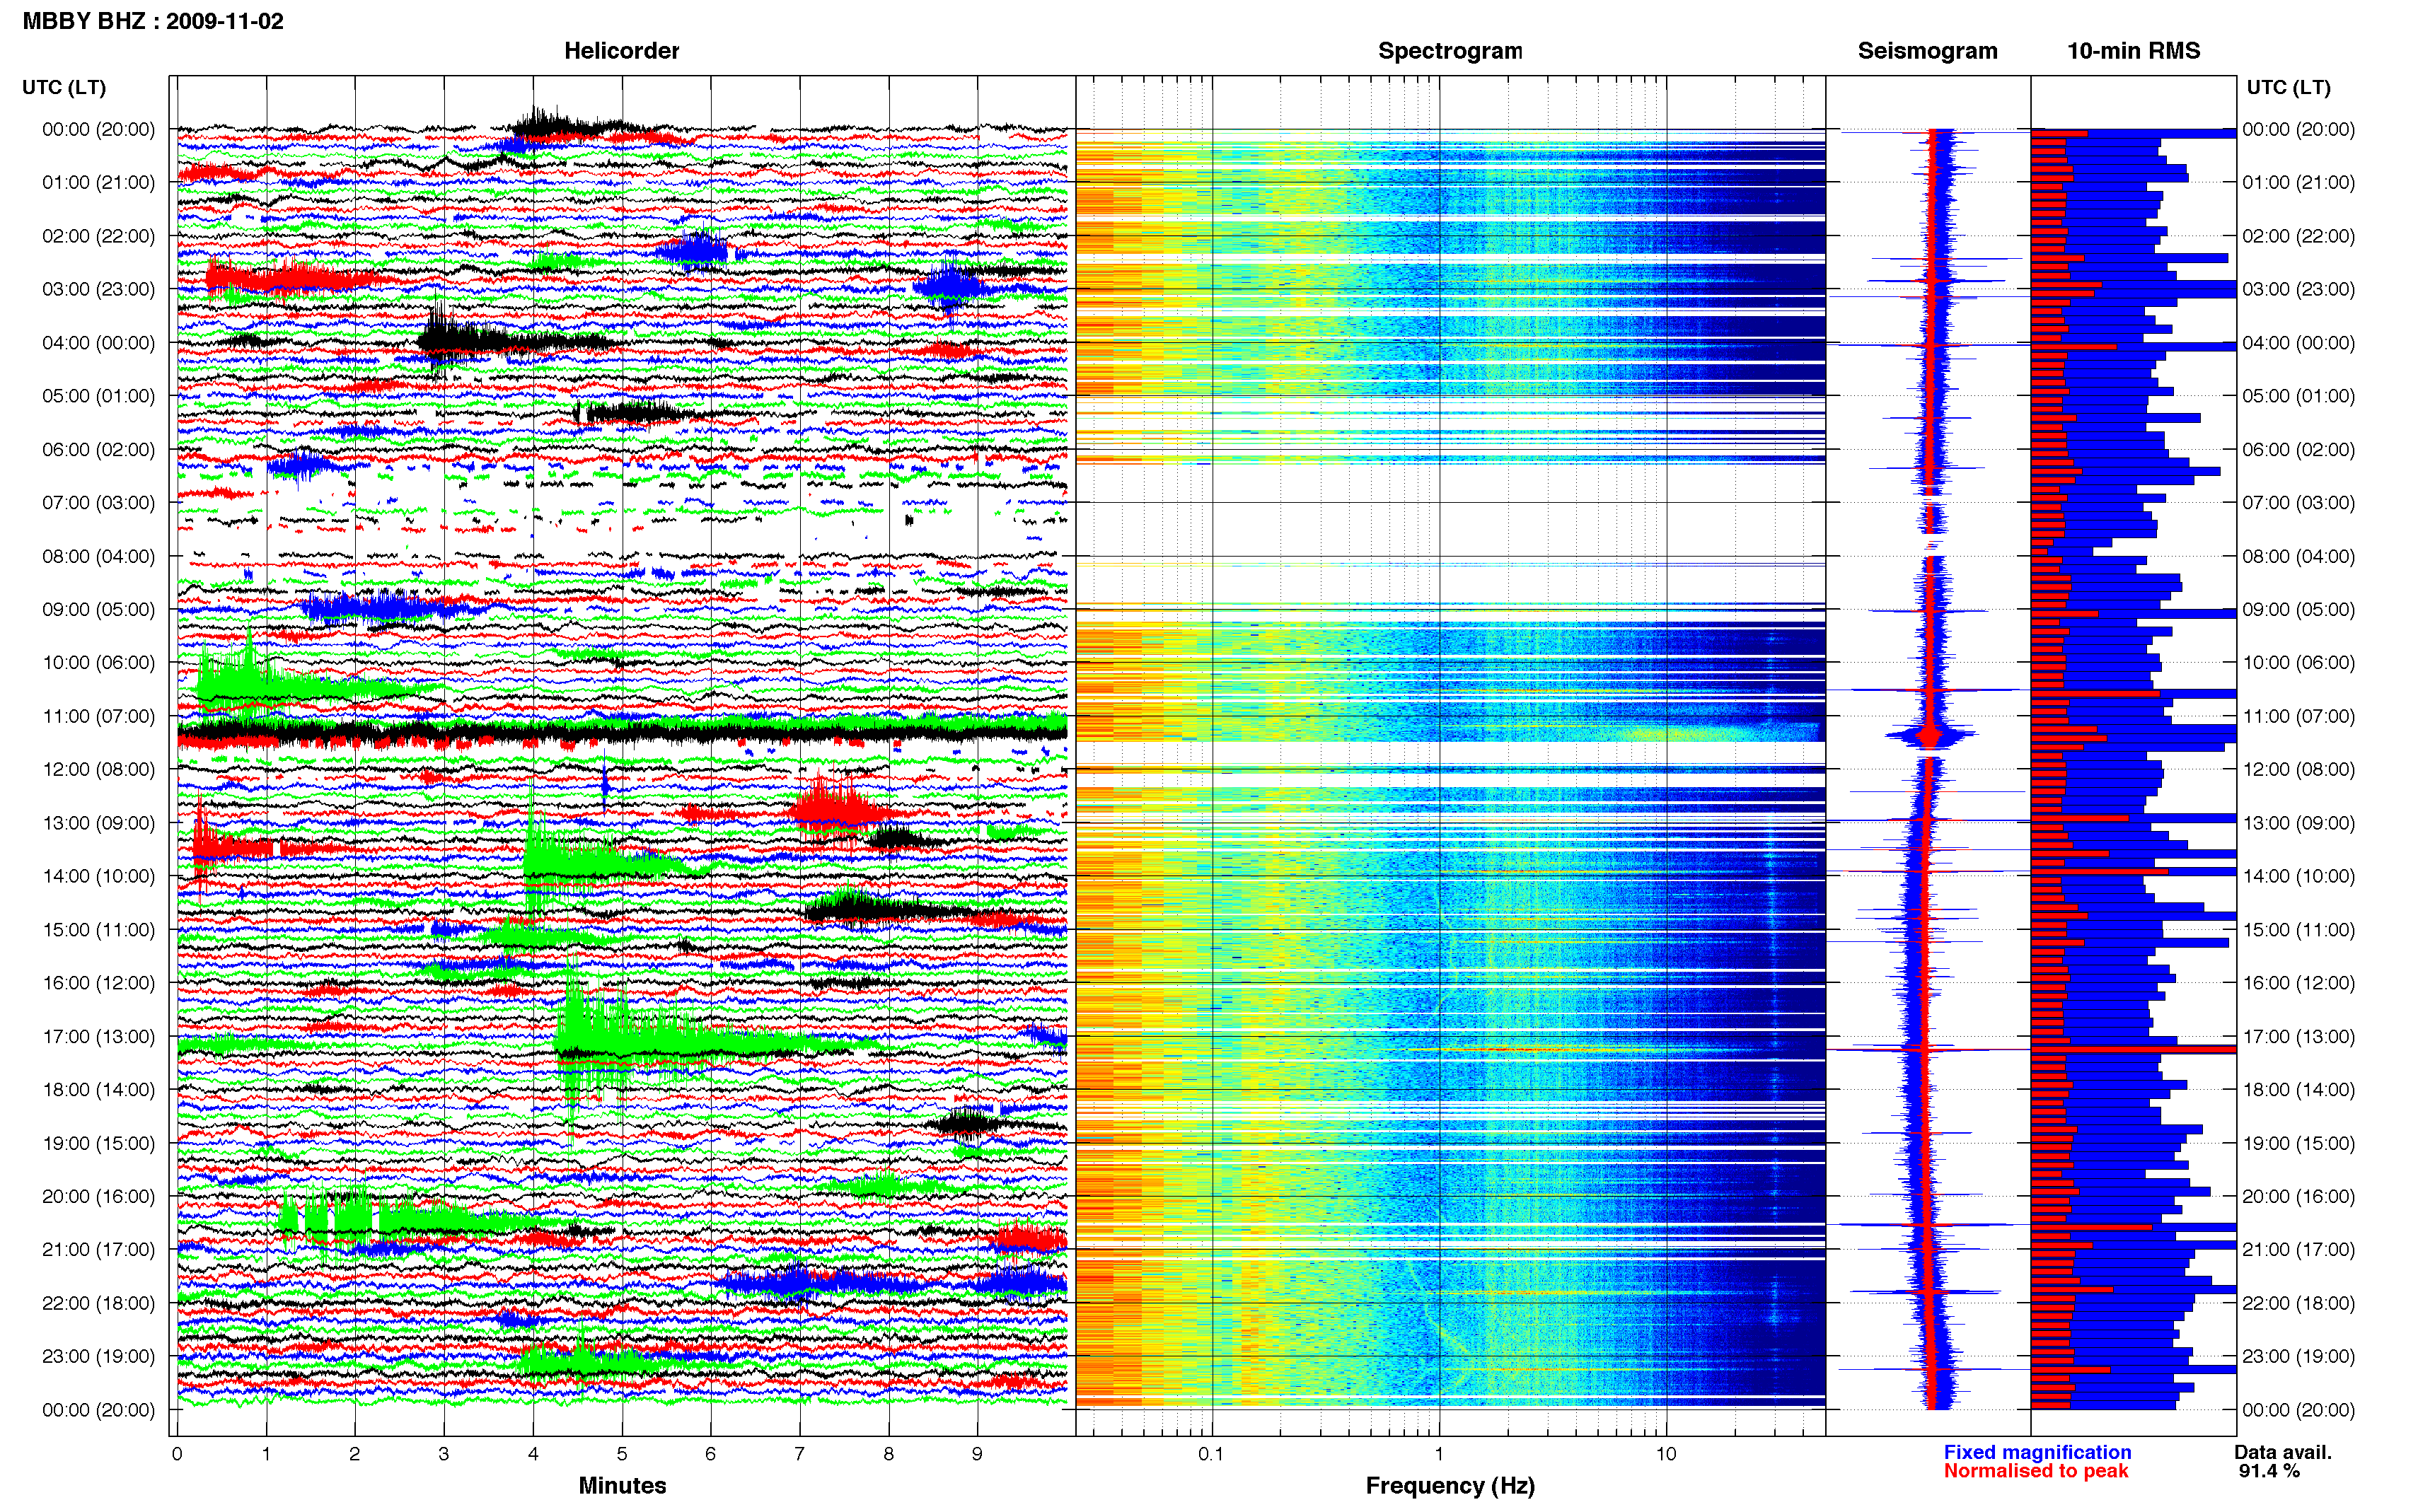Click '08:00 (04:00)' label beside the Helicorder
Viewport: 2418px width, 1512px height.
[98, 556]
